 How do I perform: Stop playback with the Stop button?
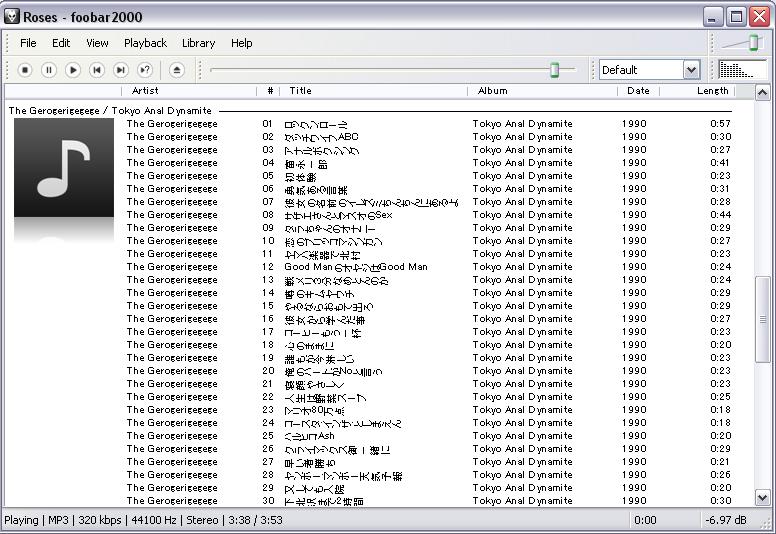click(x=25, y=70)
